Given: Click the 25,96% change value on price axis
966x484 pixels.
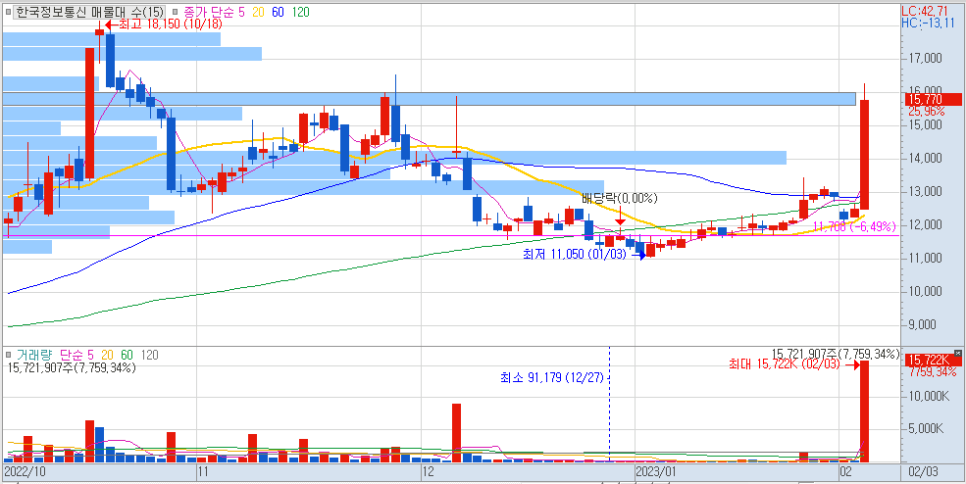Looking at the screenshot, I should click(925, 111).
